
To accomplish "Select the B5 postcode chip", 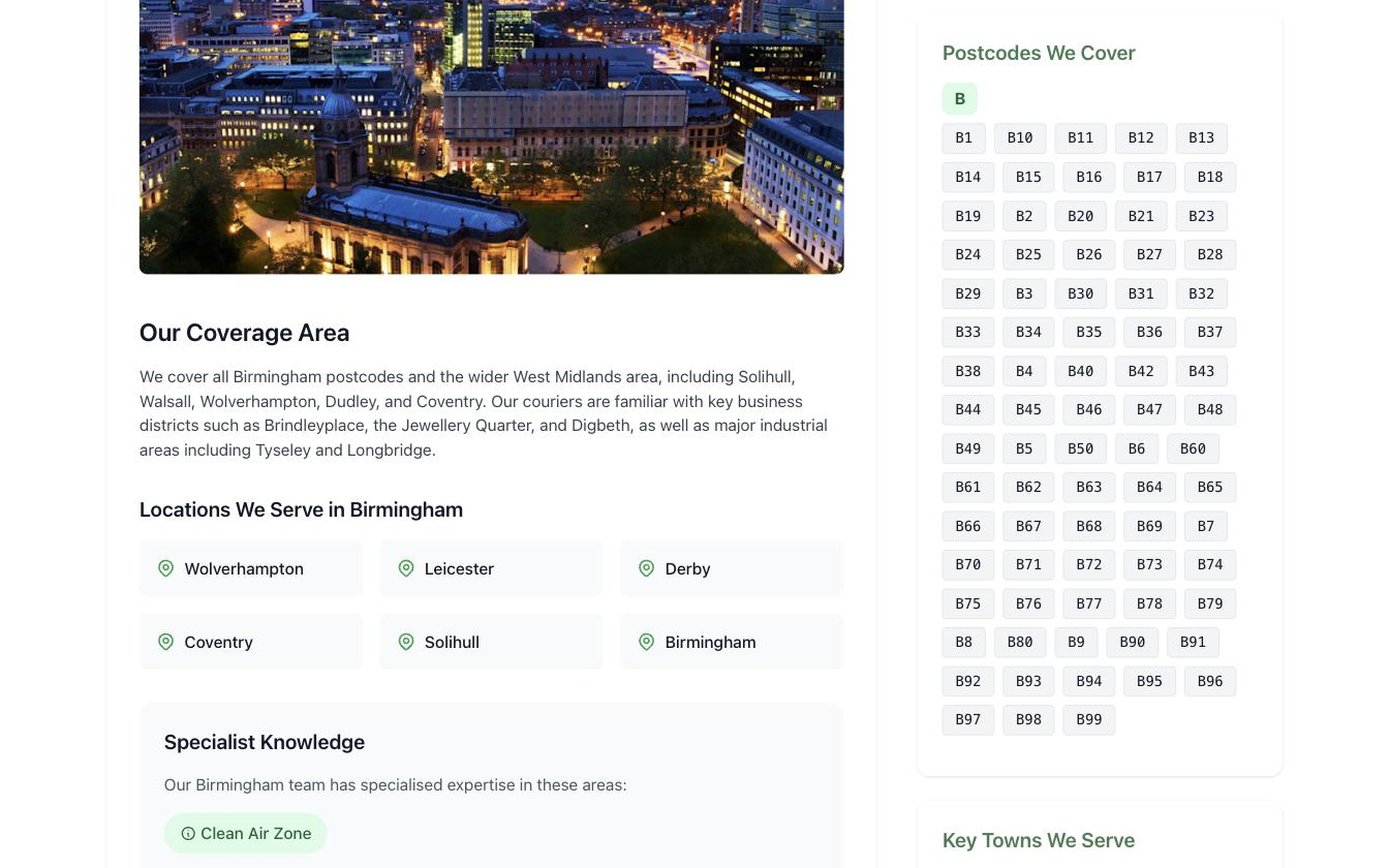I will [x=1025, y=448].
